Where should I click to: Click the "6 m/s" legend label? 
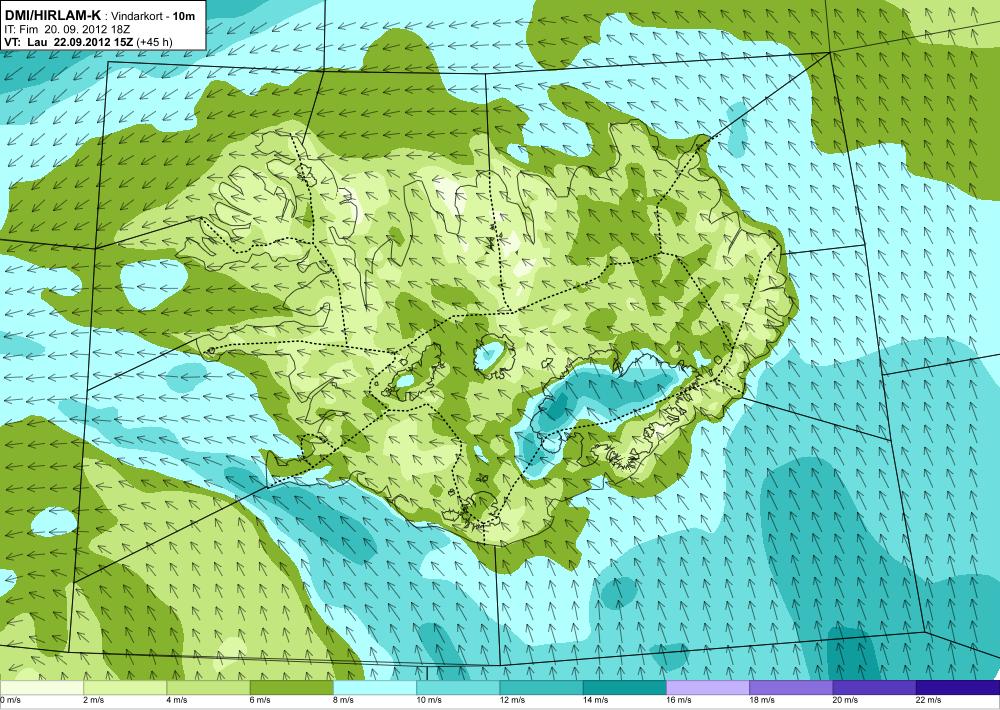tap(260, 700)
